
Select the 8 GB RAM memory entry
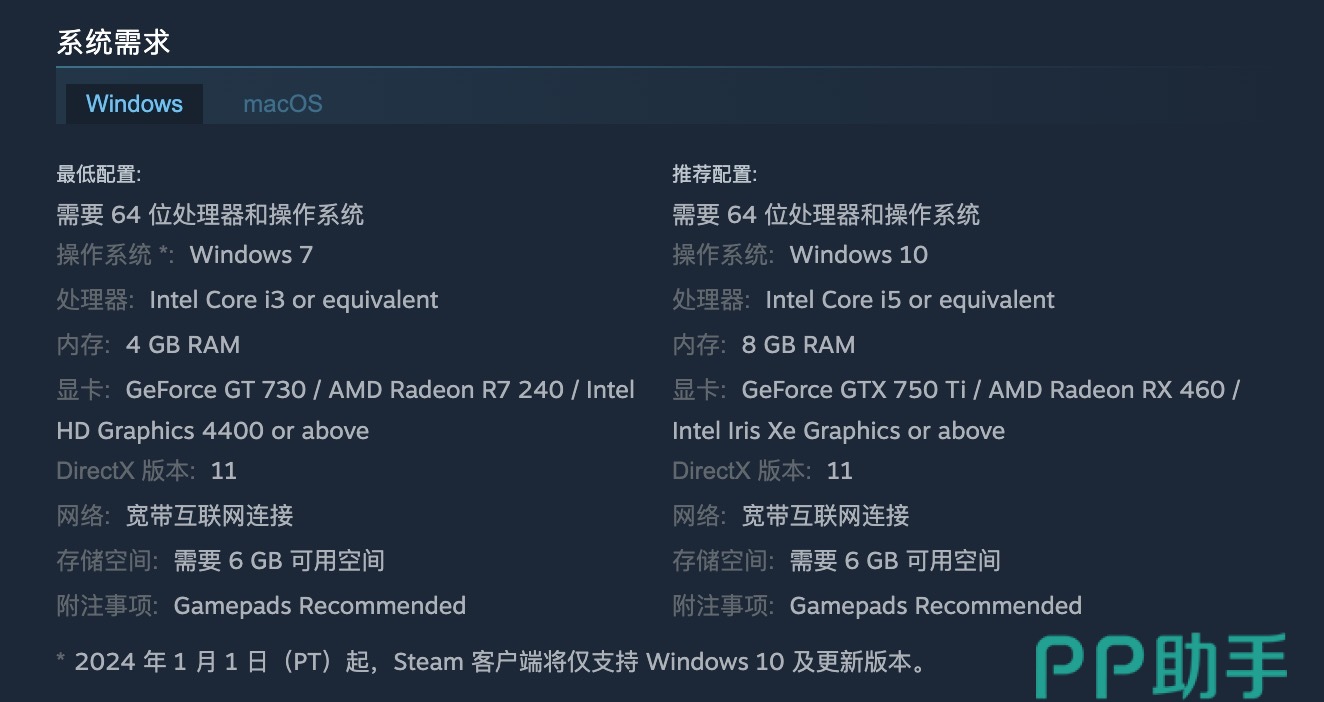point(798,345)
